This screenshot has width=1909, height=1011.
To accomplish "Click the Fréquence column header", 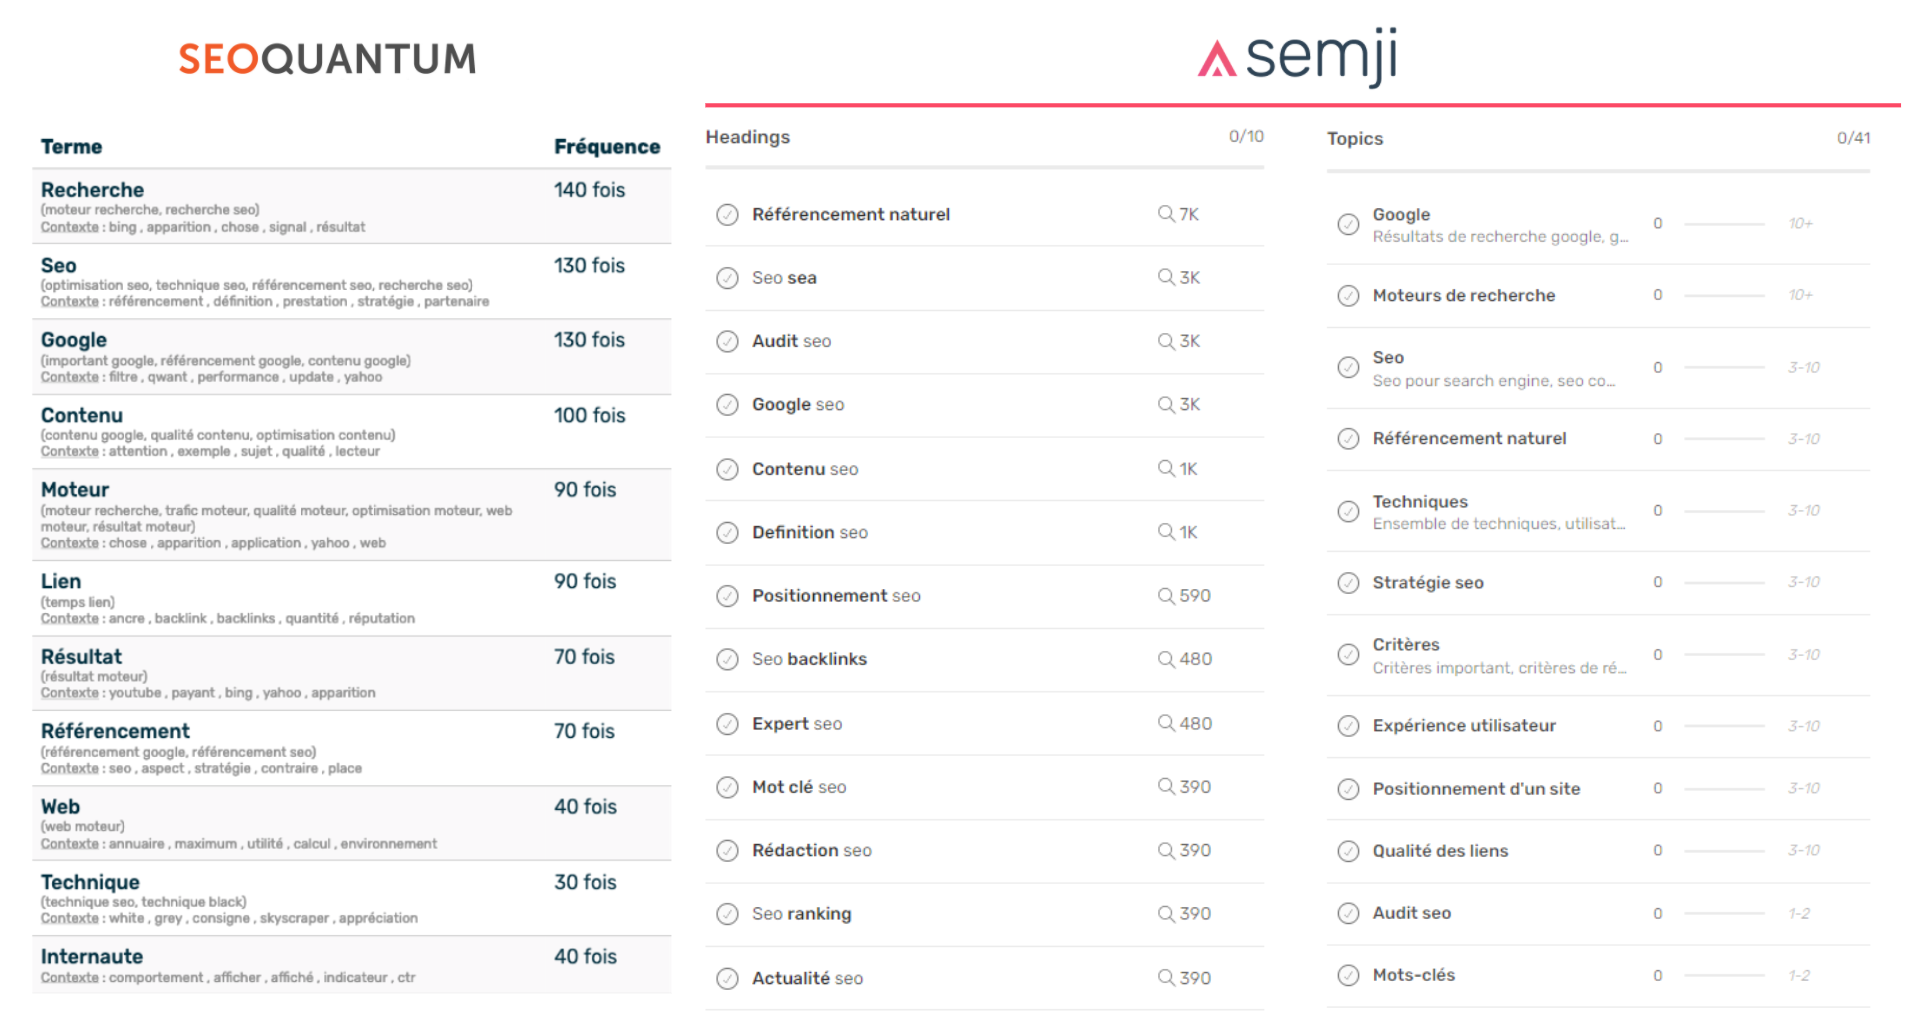I will click(x=607, y=147).
